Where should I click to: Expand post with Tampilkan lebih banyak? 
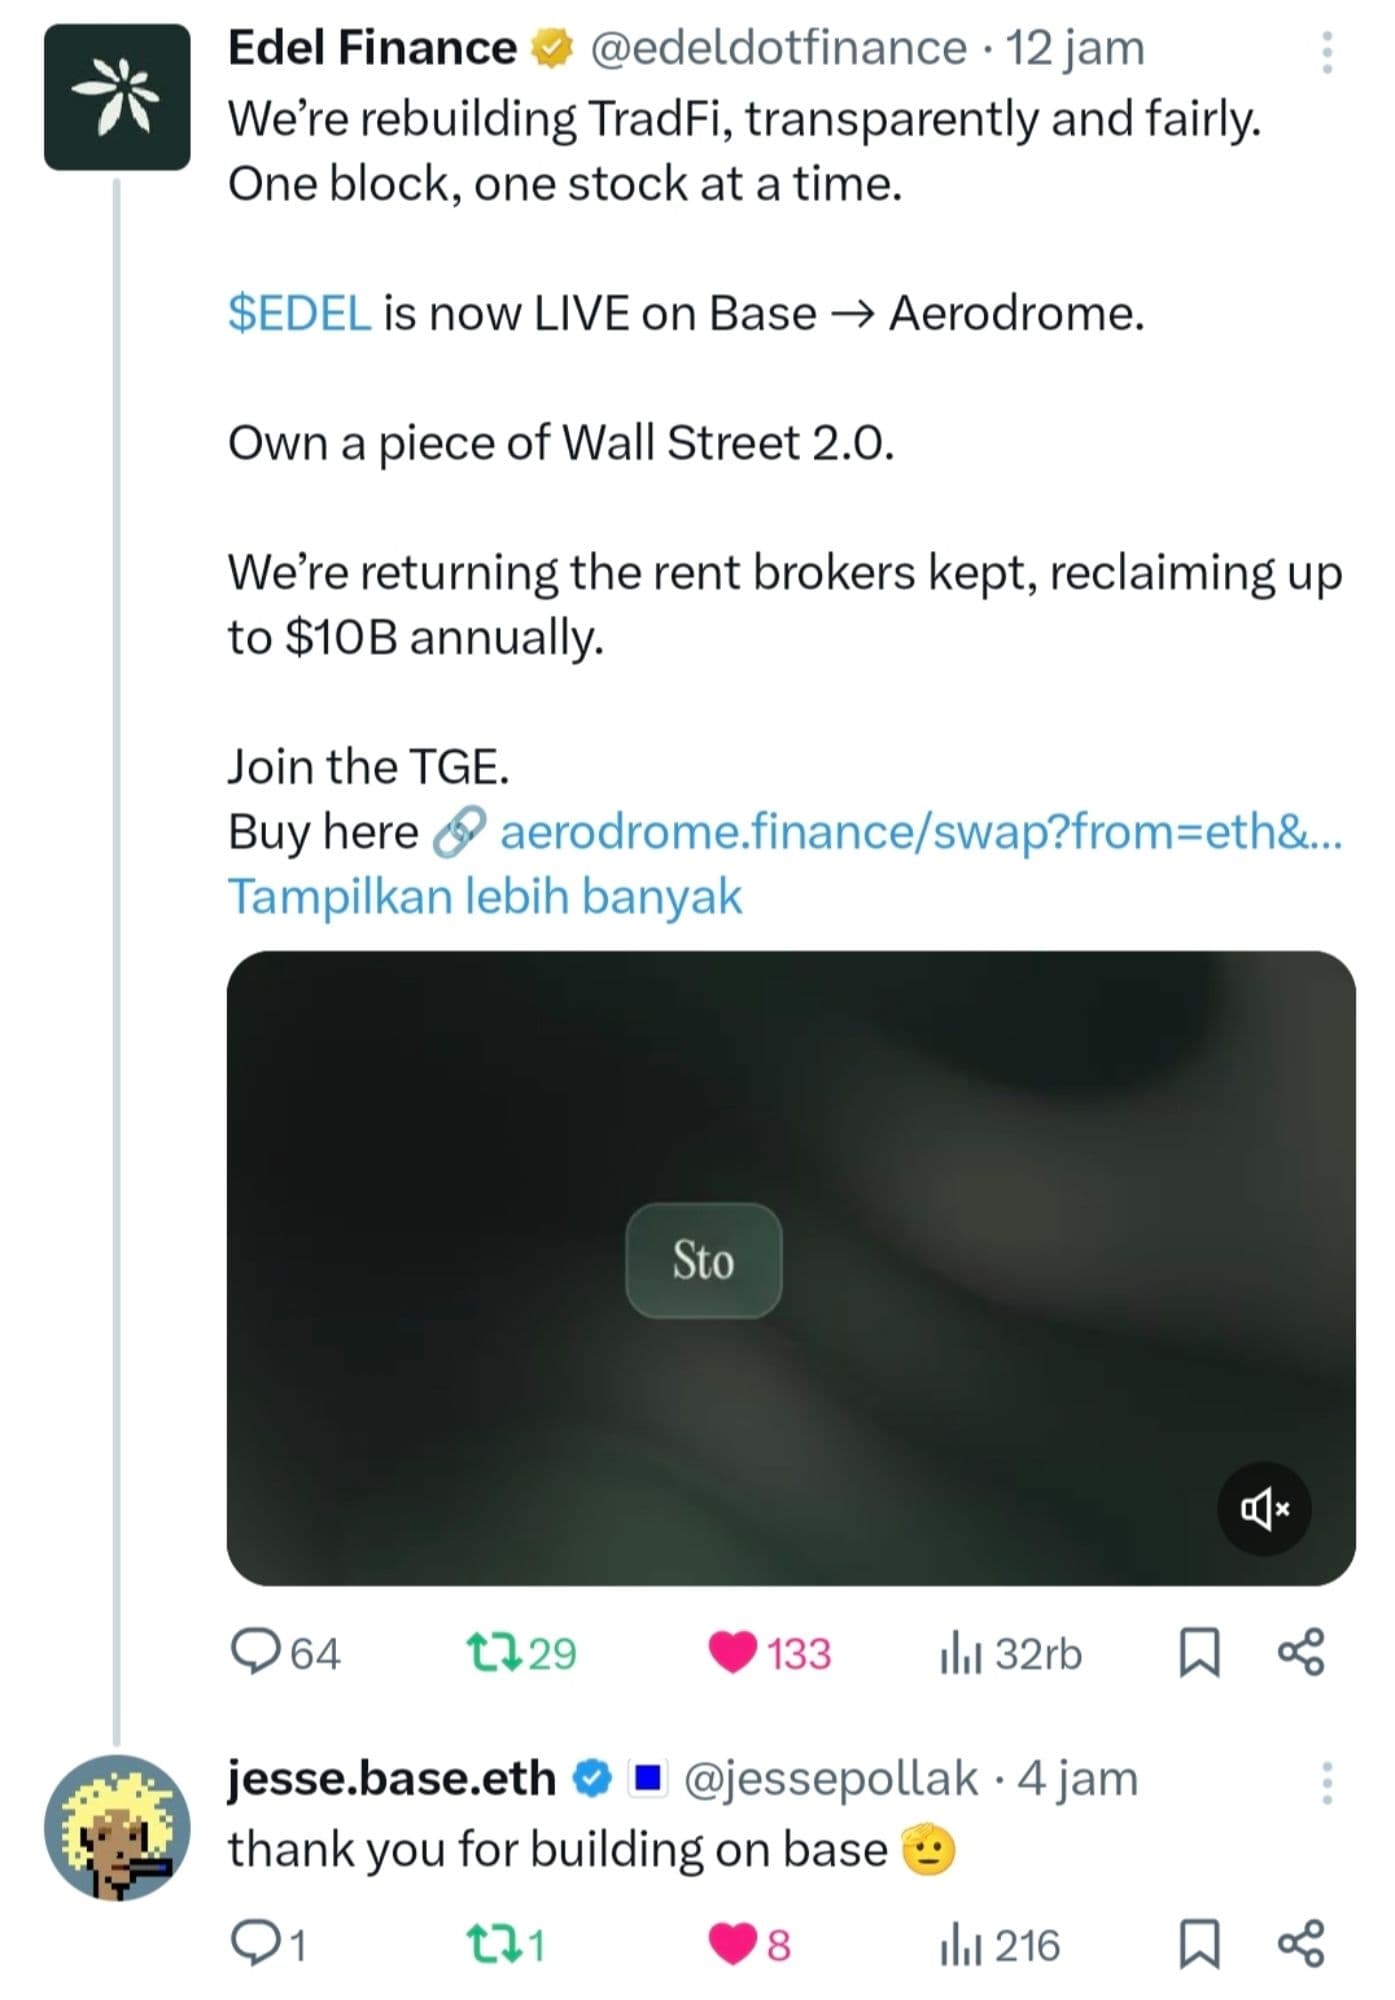pyautogui.click(x=485, y=896)
